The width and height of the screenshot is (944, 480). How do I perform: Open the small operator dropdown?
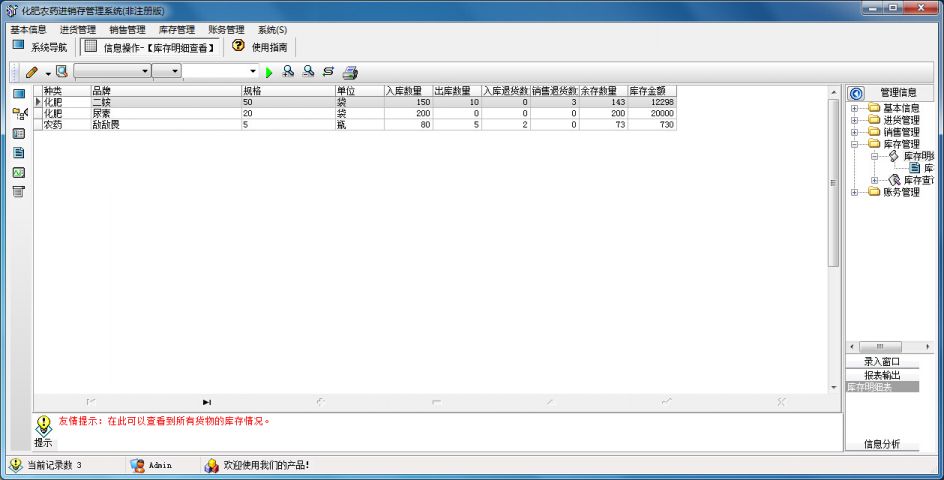pos(175,72)
